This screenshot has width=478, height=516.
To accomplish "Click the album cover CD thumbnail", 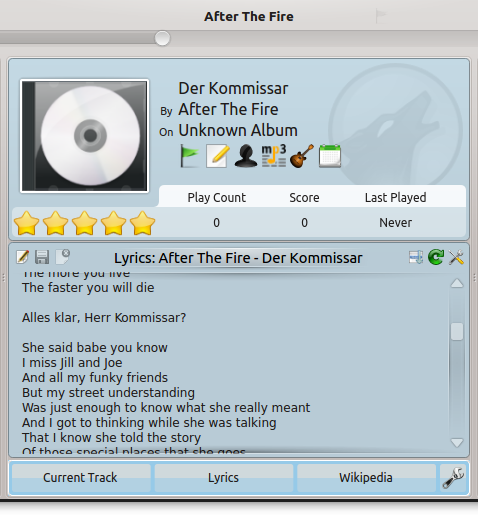I will (84, 136).
